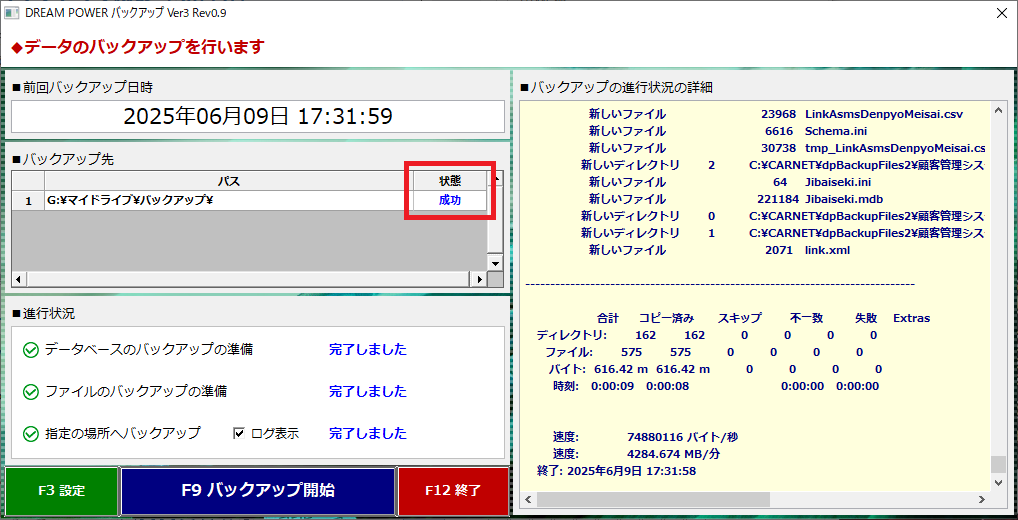Click the 23968 file size value
The width and height of the screenshot is (1018, 520).
[778, 114]
